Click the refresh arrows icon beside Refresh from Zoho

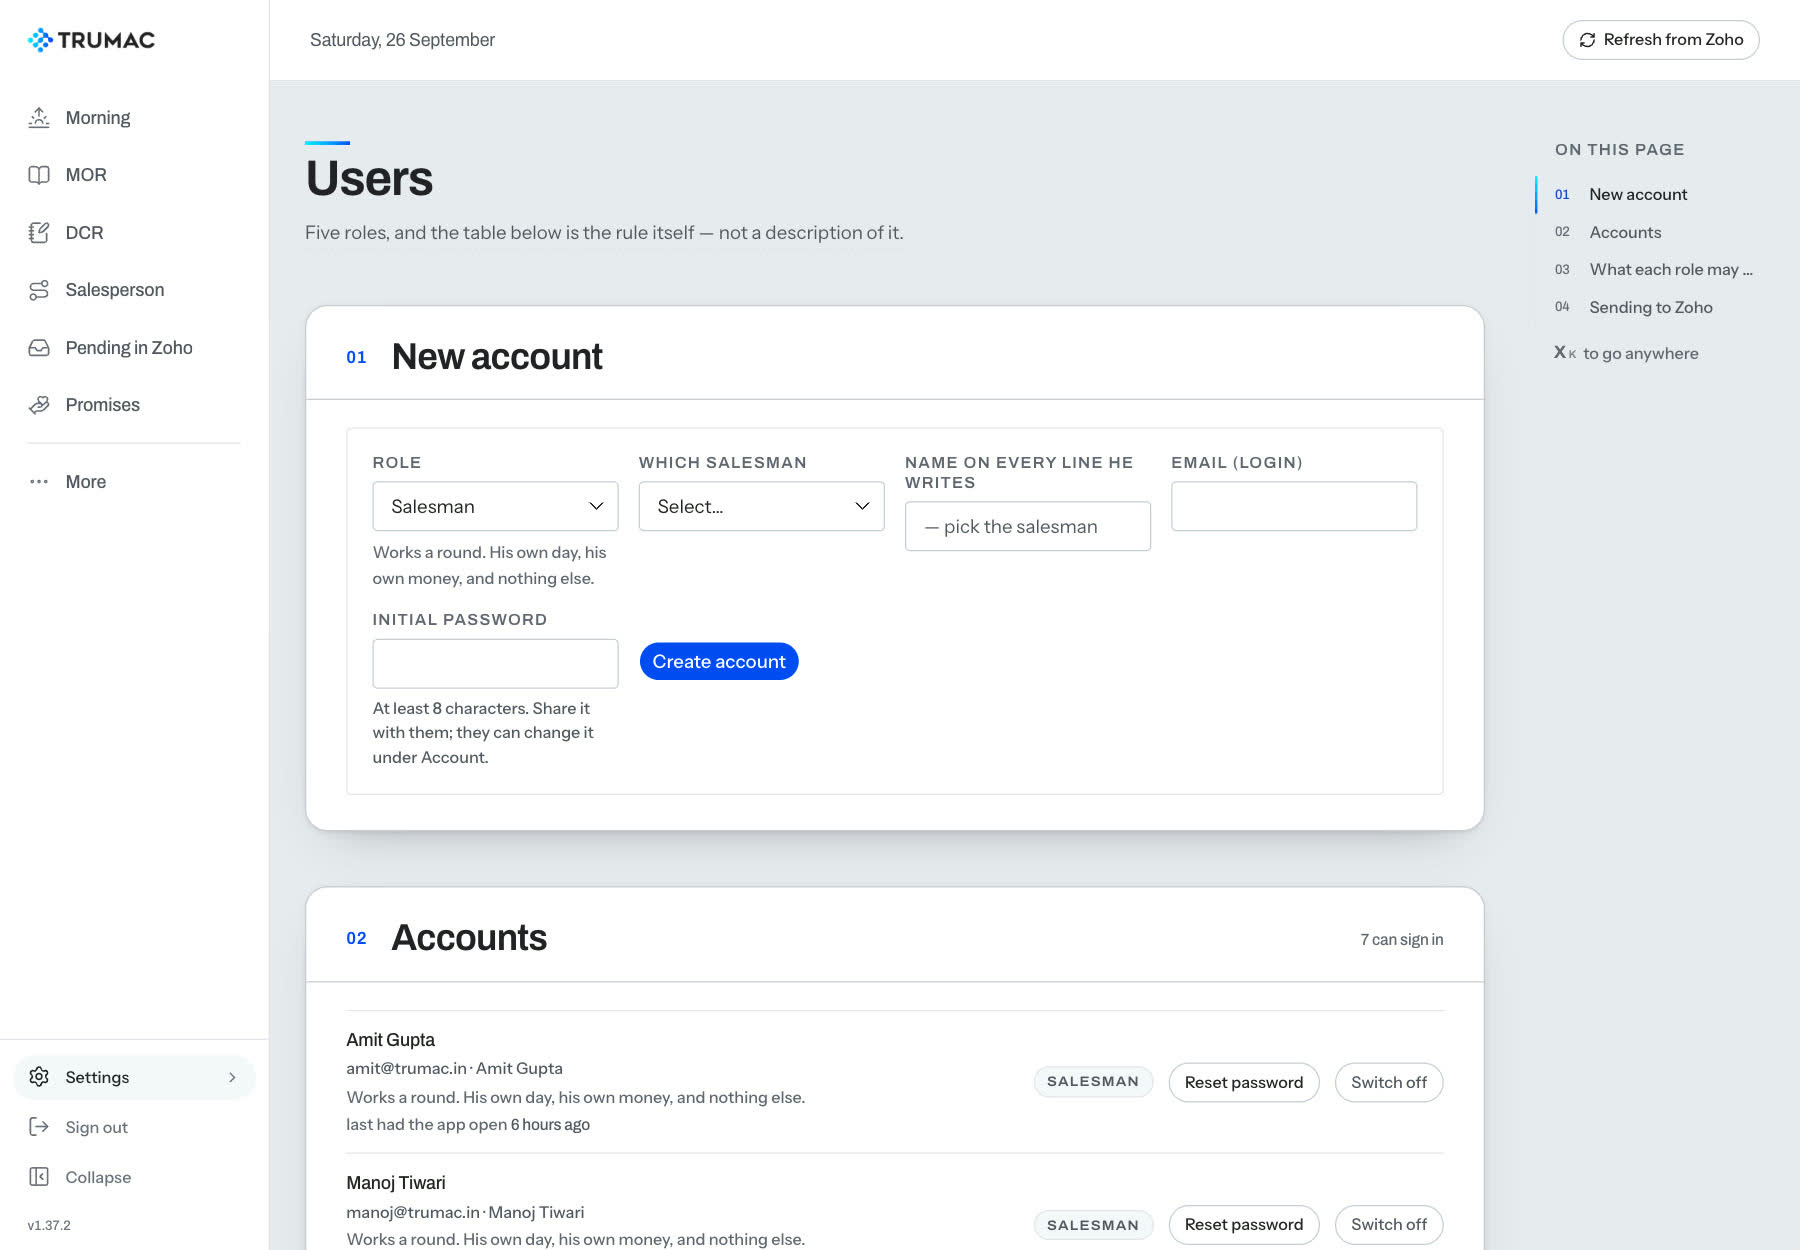[x=1587, y=40]
